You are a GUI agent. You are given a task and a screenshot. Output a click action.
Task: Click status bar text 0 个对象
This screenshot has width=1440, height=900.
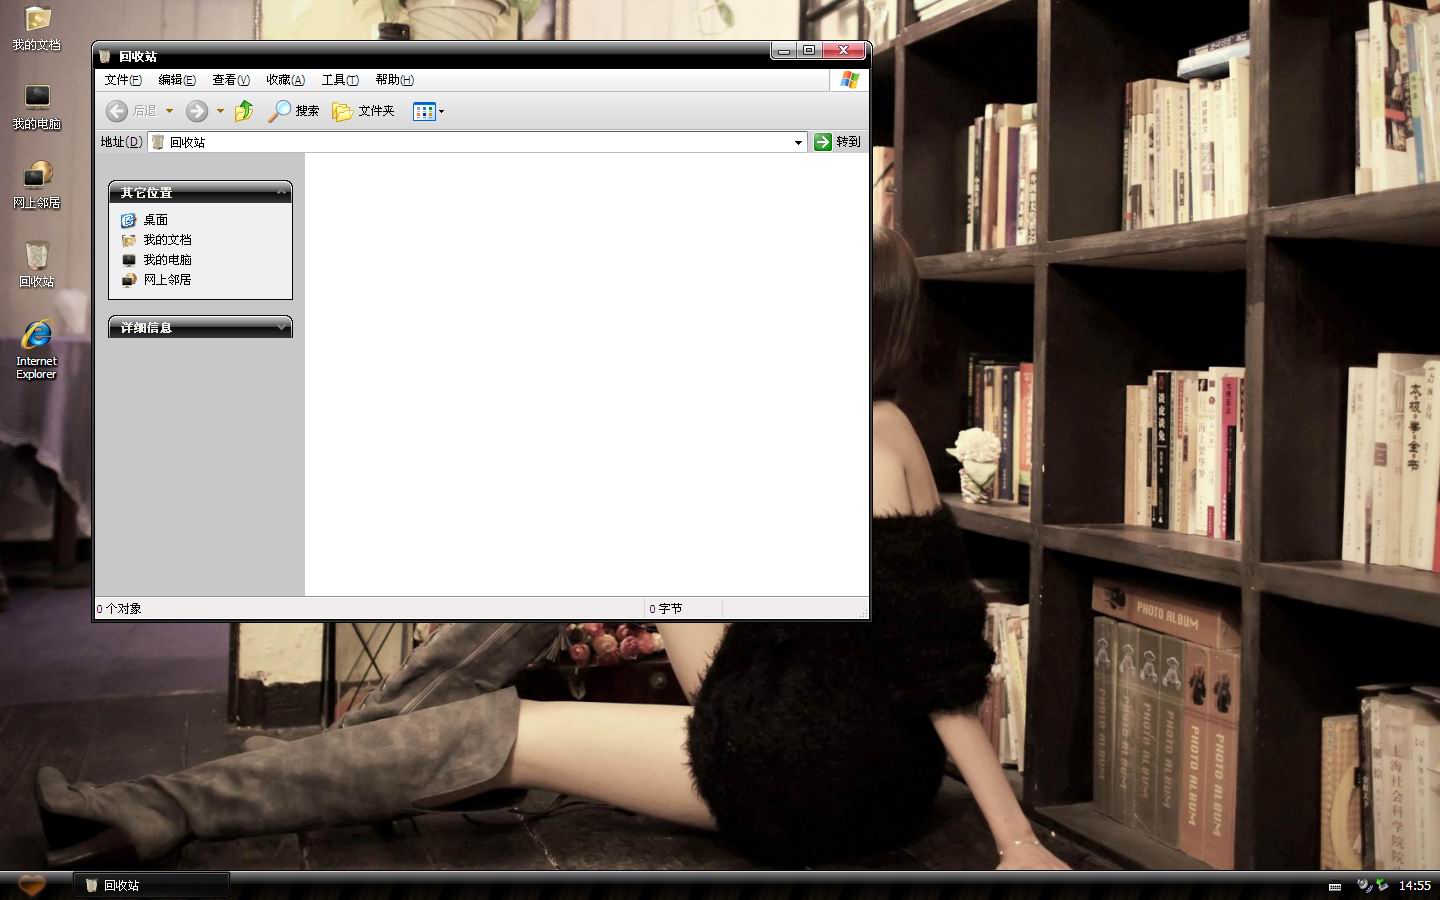pos(120,608)
